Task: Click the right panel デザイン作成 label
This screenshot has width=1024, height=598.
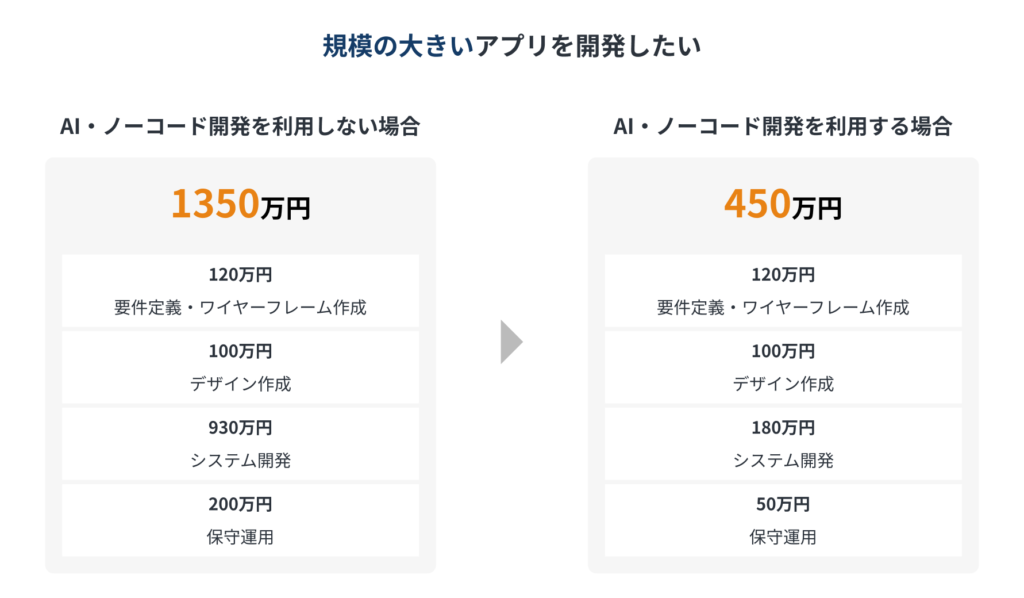Action: pyautogui.click(x=783, y=384)
